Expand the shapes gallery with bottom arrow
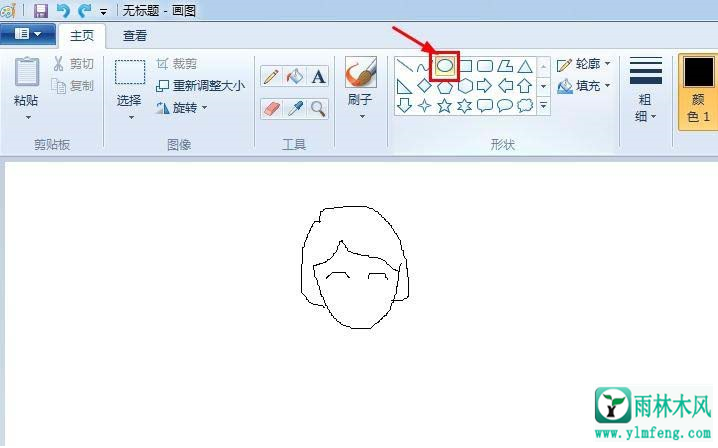This screenshot has width=718, height=448. pyautogui.click(x=543, y=105)
